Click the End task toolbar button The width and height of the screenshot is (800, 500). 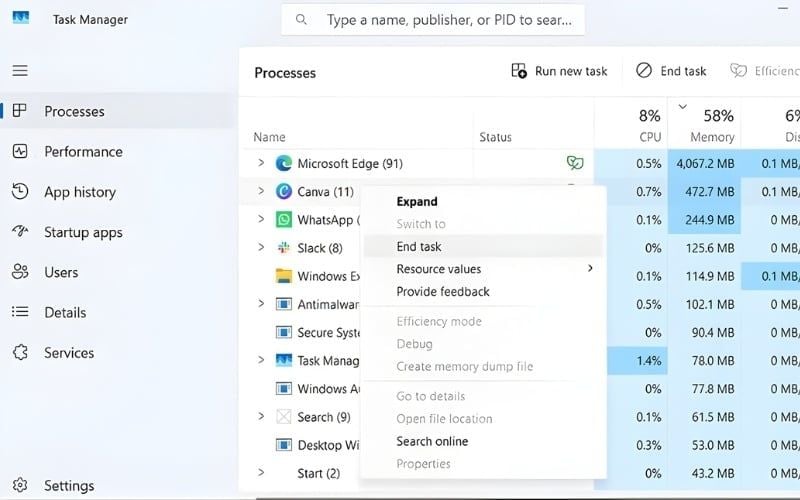click(x=671, y=71)
